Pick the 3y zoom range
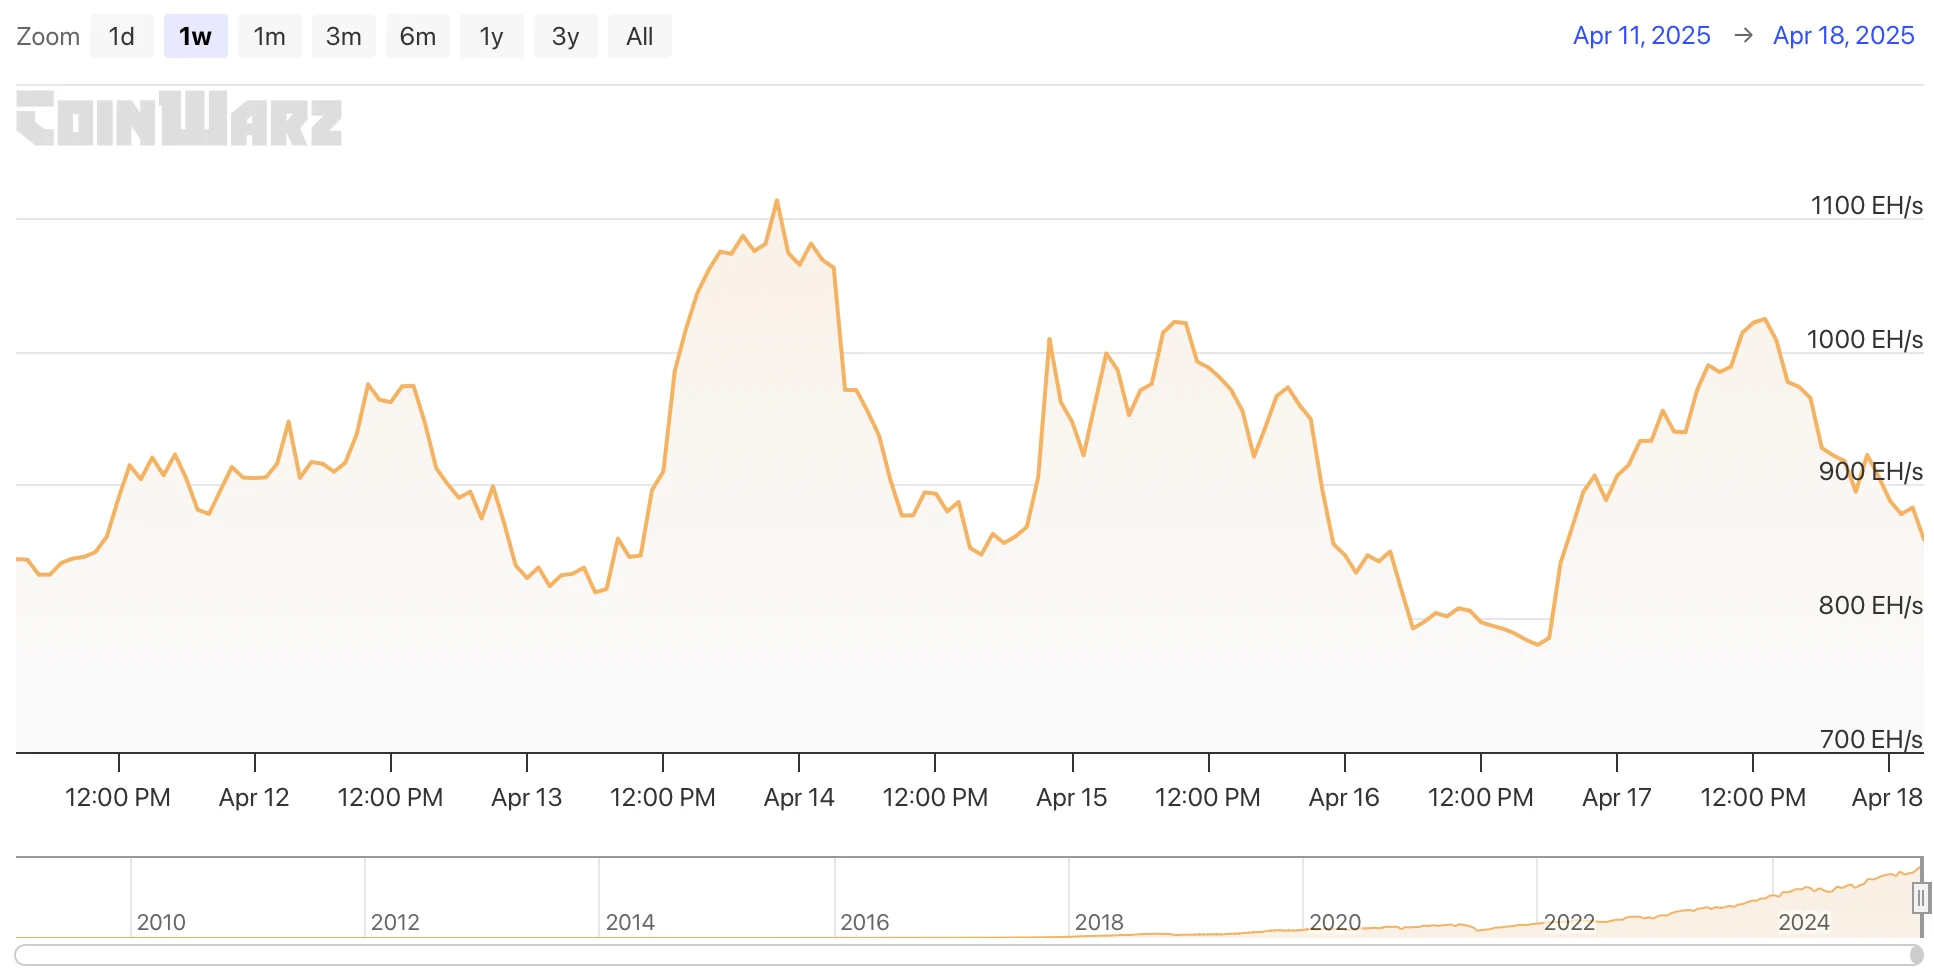1934x974 pixels. pyautogui.click(x=565, y=37)
